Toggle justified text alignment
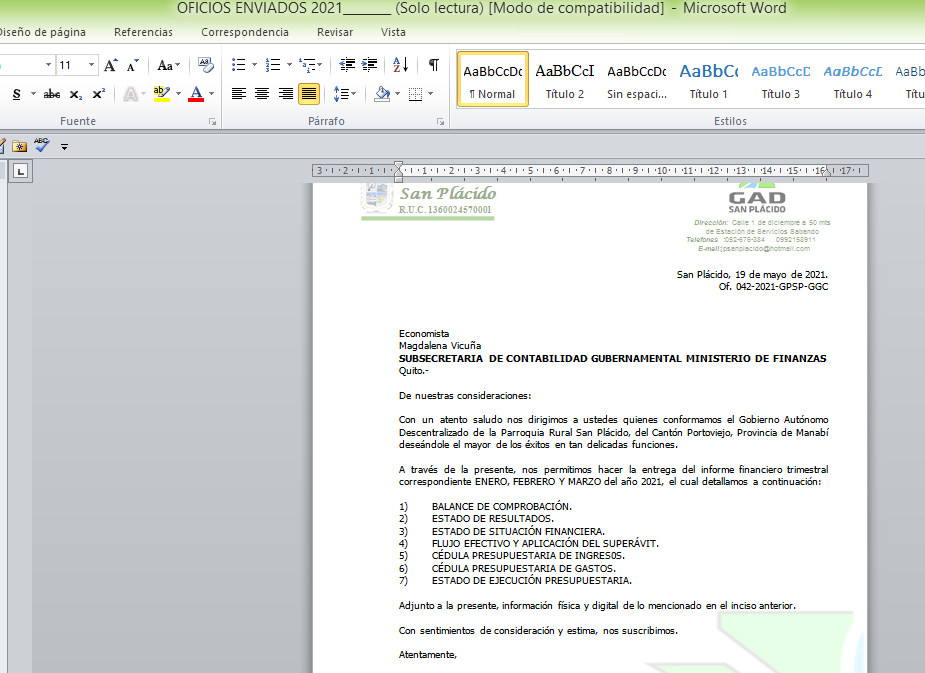Screen dimensions: 925x673 pos(309,94)
